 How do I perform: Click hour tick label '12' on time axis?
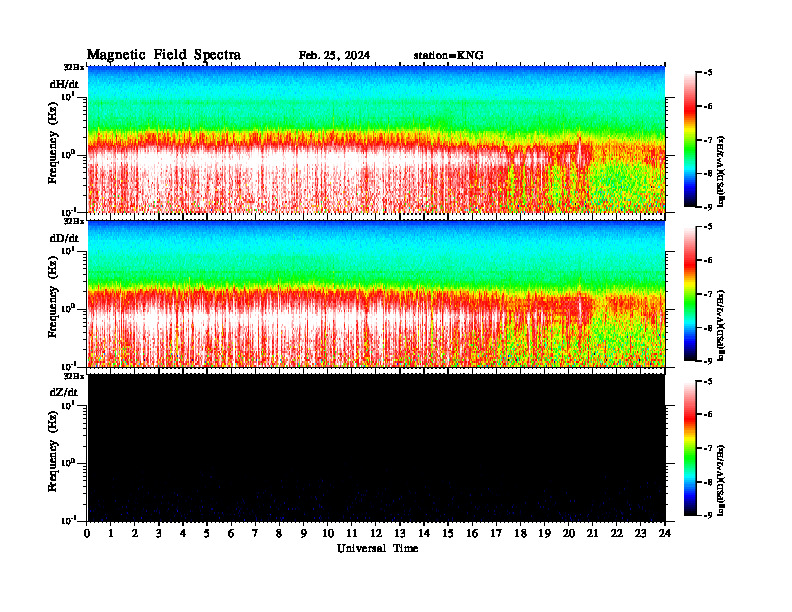375,533
